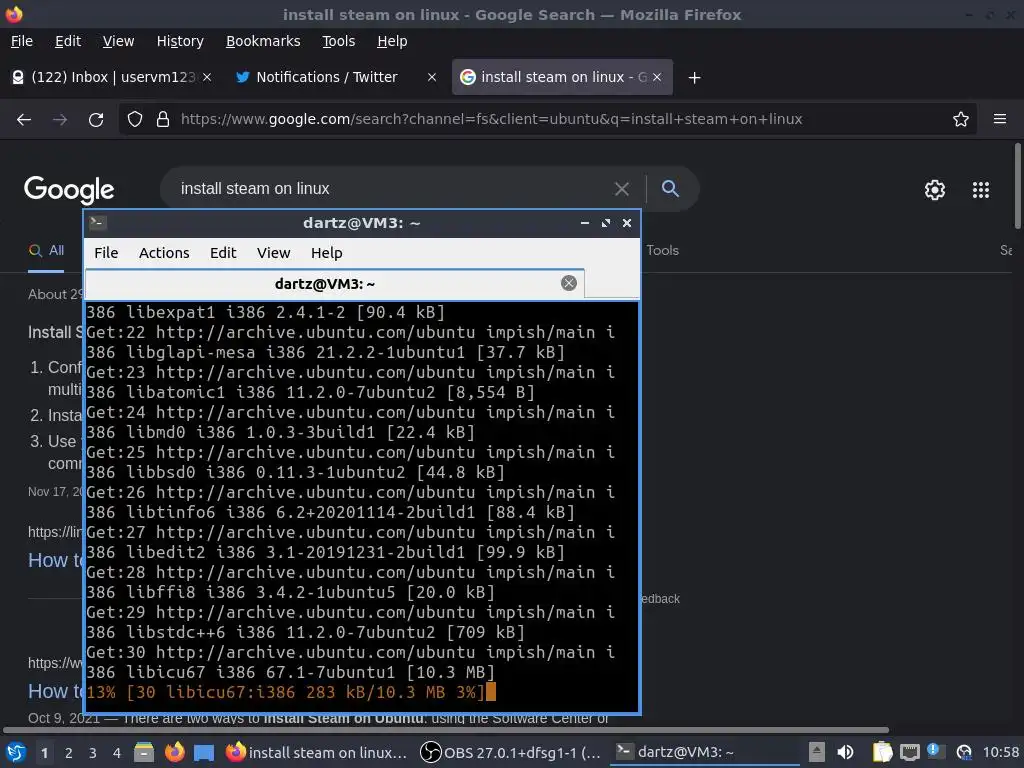The height and width of the screenshot is (768, 1024).
Task: Switch to workspace 3
Action: [93, 754]
